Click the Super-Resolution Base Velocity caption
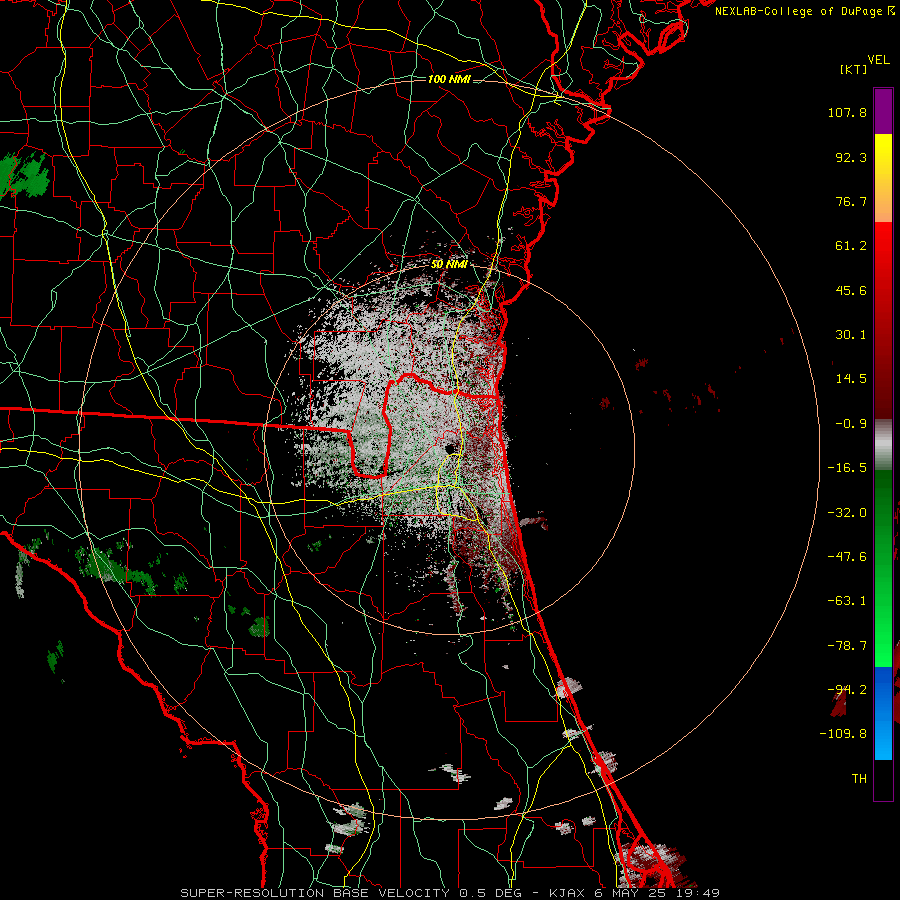The height and width of the screenshot is (900, 900). pyautogui.click(x=449, y=893)
